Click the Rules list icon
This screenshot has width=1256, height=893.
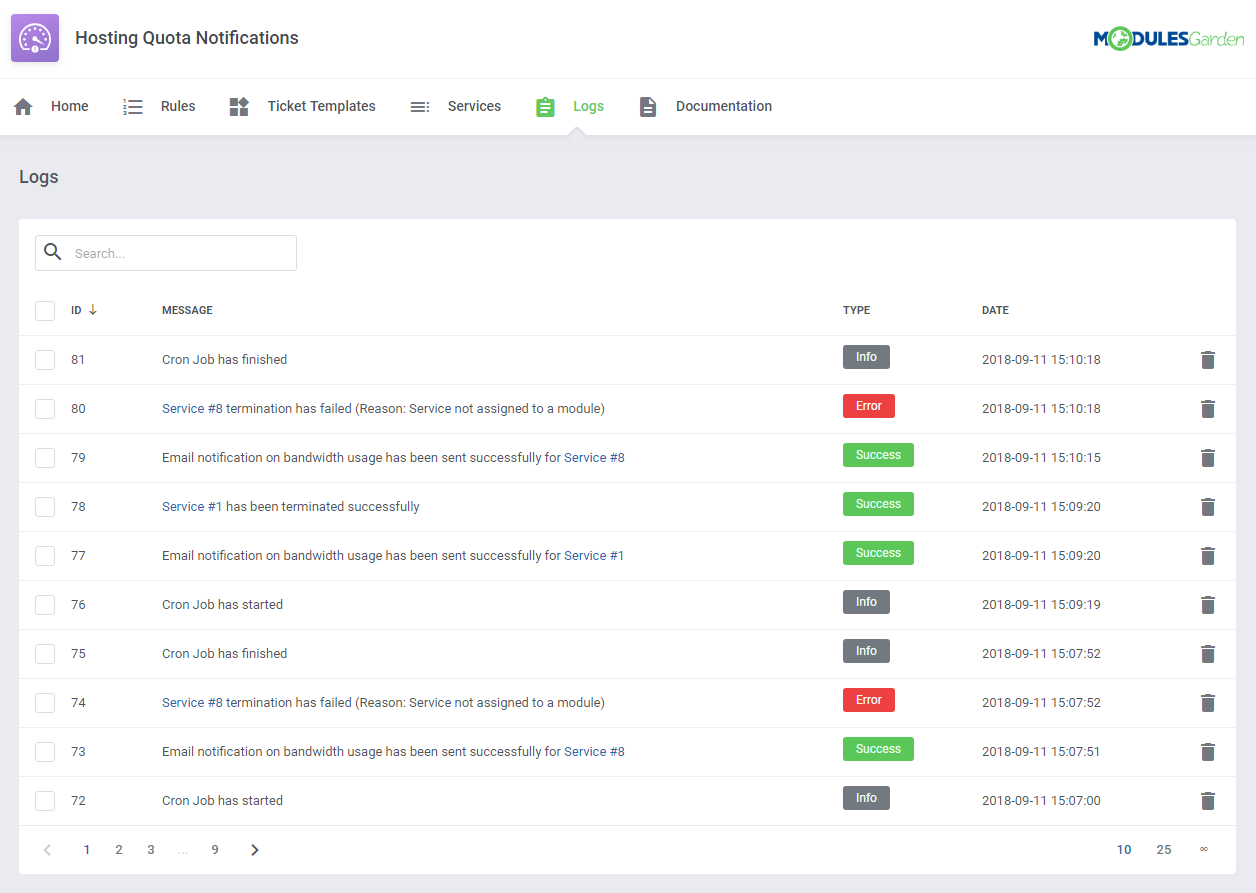coord(133,107)
